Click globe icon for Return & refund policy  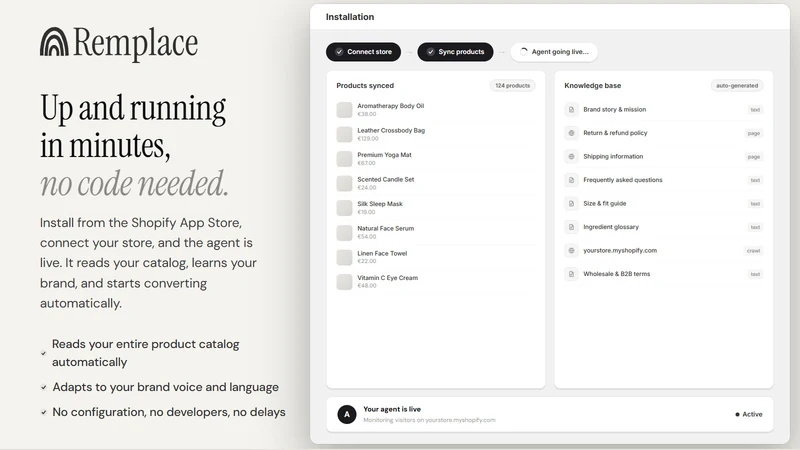click(x=571, y=133)
